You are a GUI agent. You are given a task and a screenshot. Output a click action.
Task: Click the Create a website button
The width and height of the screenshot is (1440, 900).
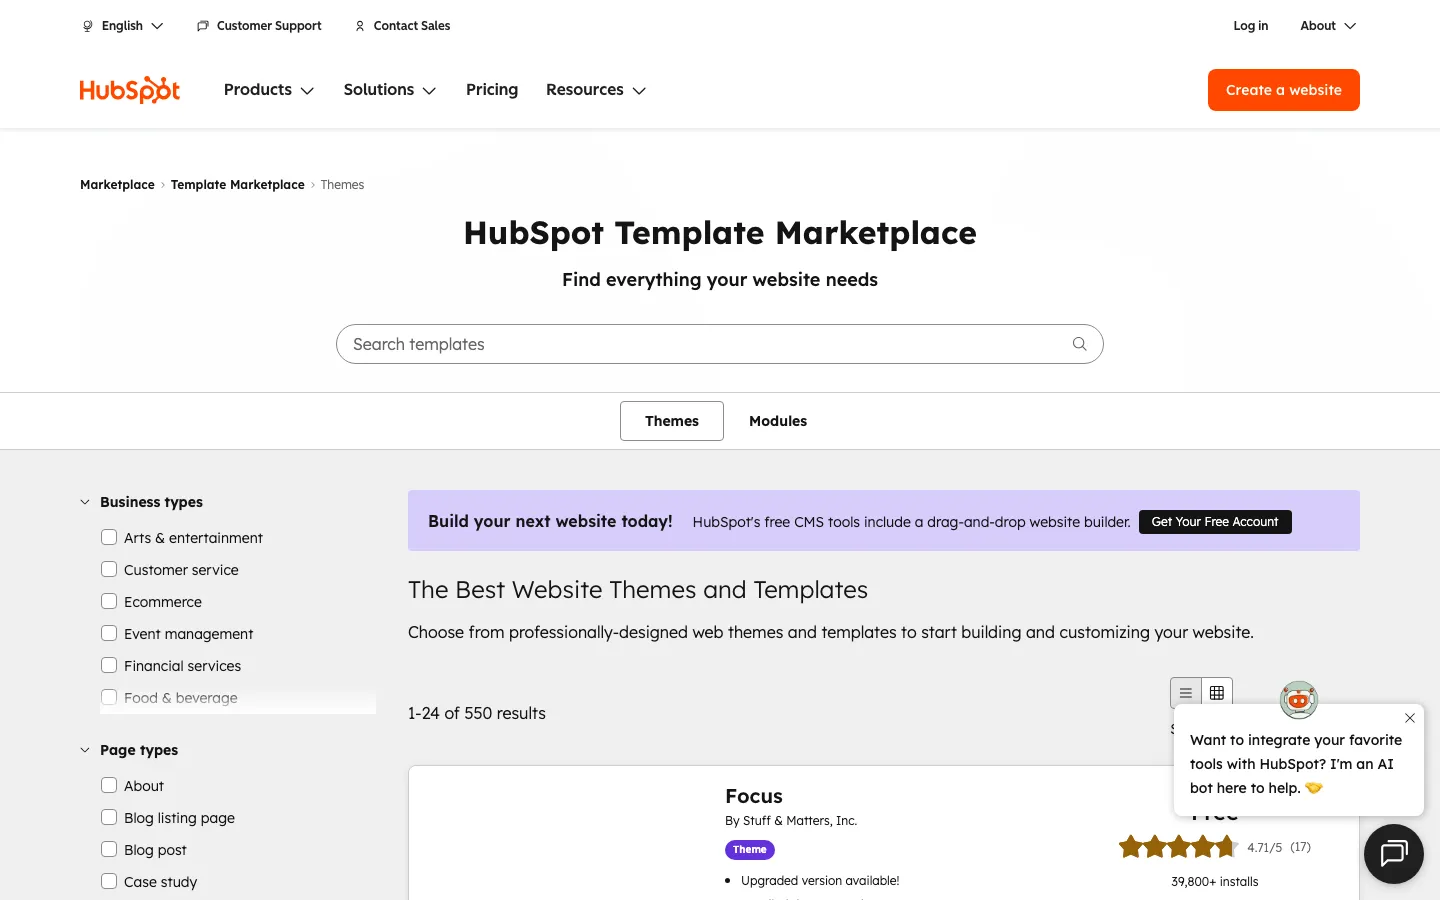pyautogui.click(x=1284, y=90)
